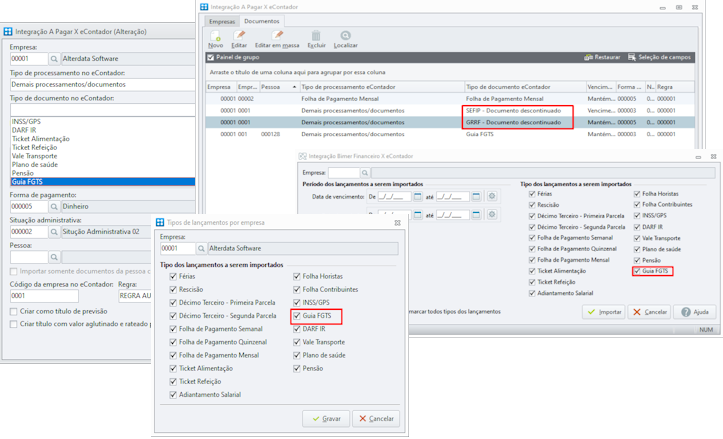Click the Importar button
This screenshot has height=439, width=723.
point(604,312)
